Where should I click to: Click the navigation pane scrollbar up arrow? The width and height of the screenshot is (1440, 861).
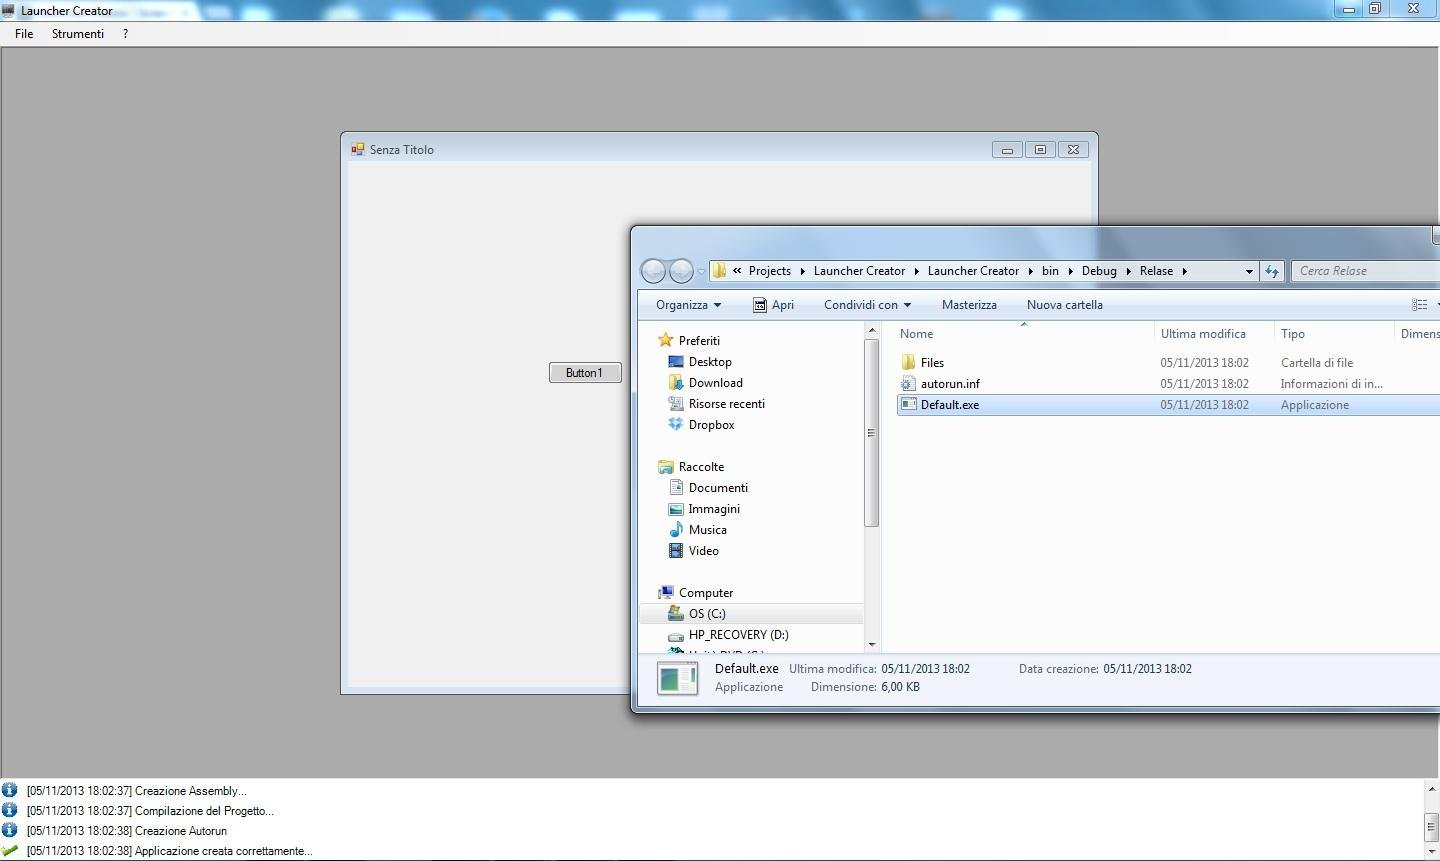[x=872, y=331]
